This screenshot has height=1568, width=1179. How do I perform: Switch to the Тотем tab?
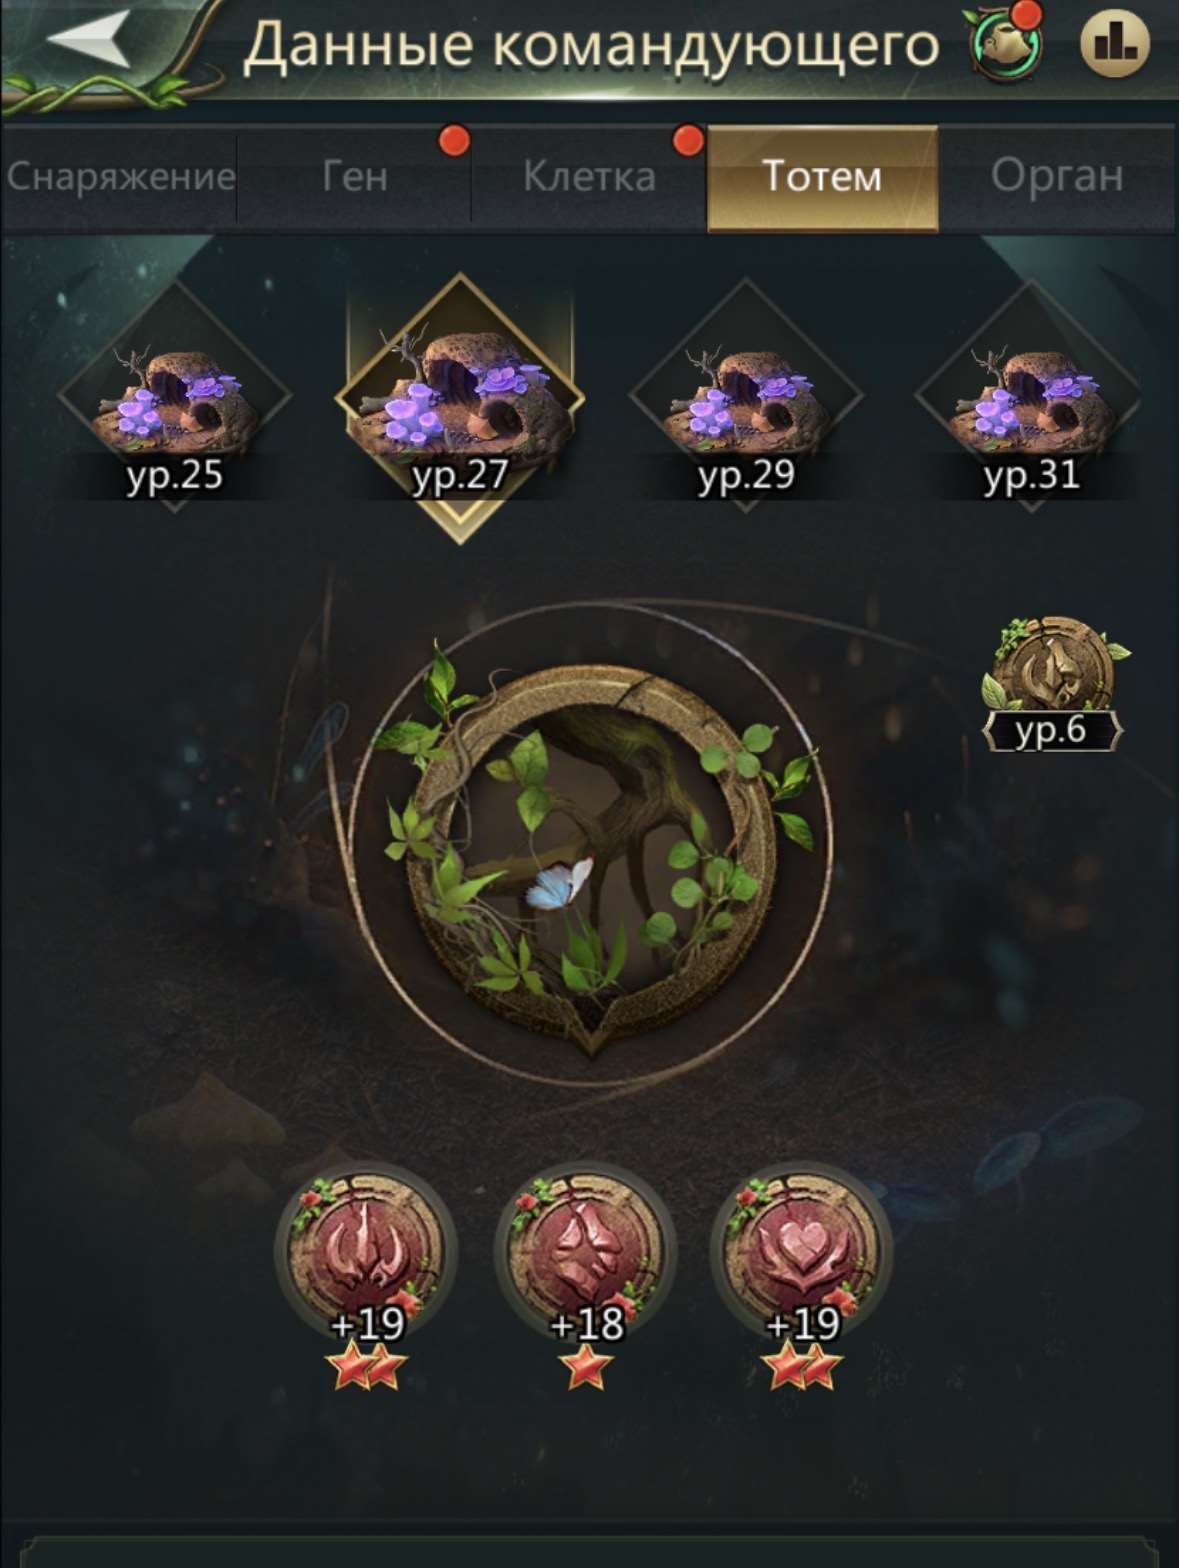(x=822, y=177)
